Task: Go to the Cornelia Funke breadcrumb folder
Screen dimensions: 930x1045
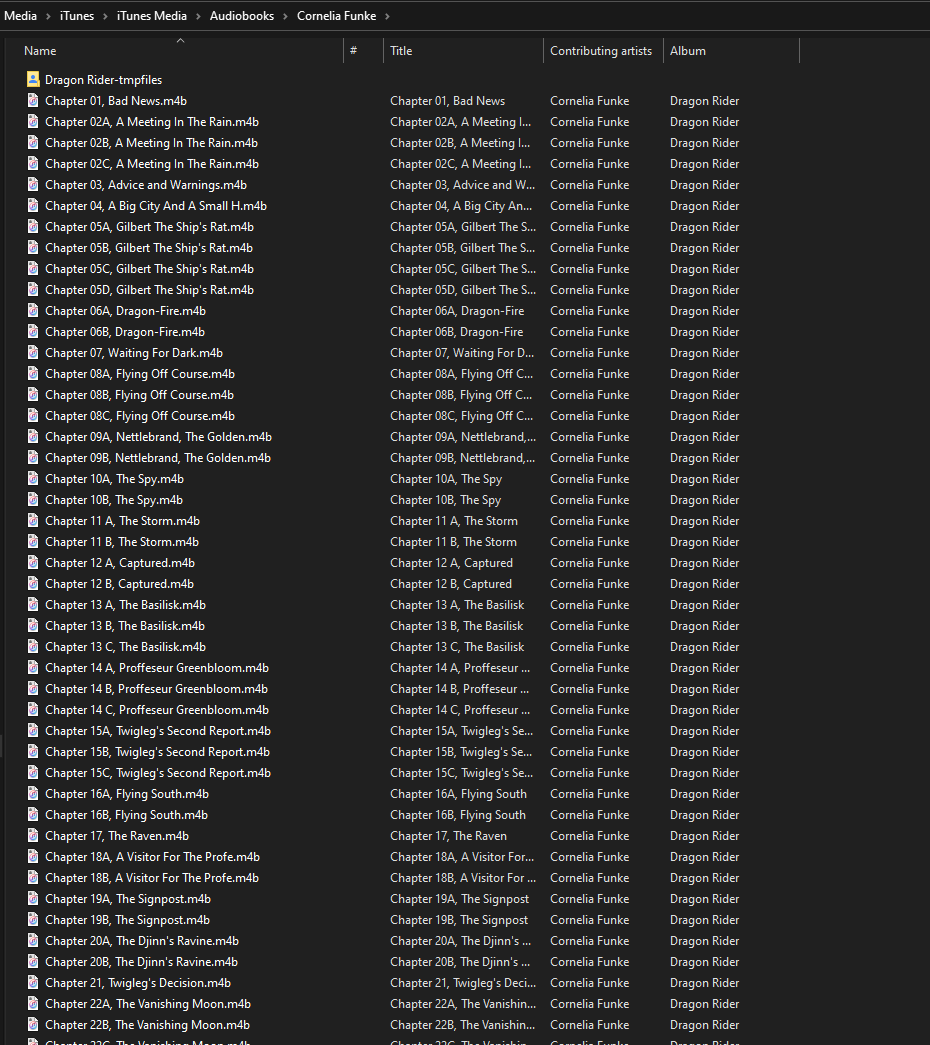Action: 337,16
